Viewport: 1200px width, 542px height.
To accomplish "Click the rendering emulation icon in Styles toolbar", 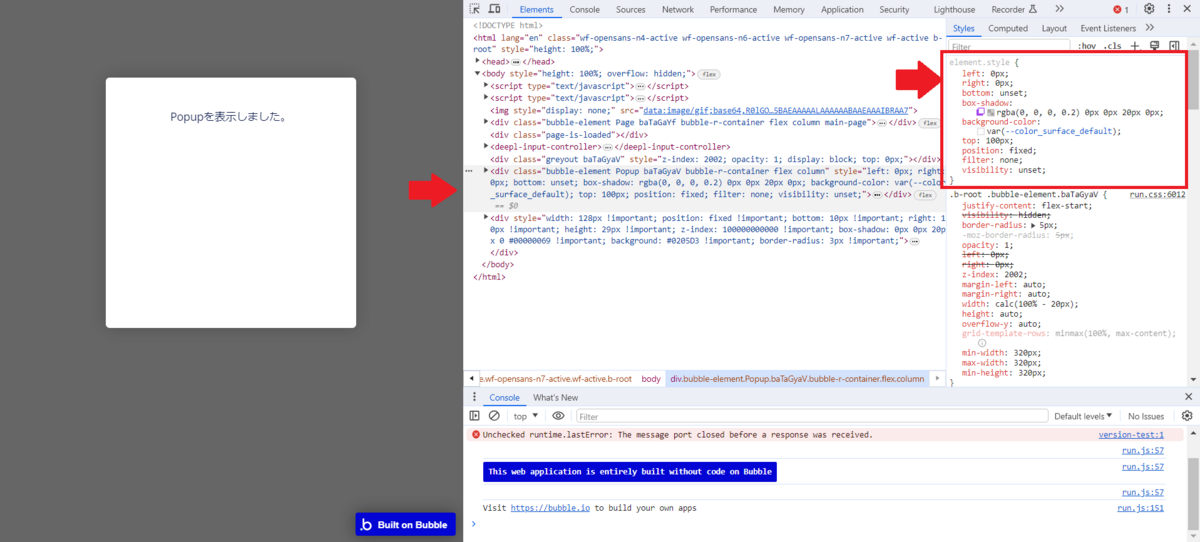I will point(1155,46).
